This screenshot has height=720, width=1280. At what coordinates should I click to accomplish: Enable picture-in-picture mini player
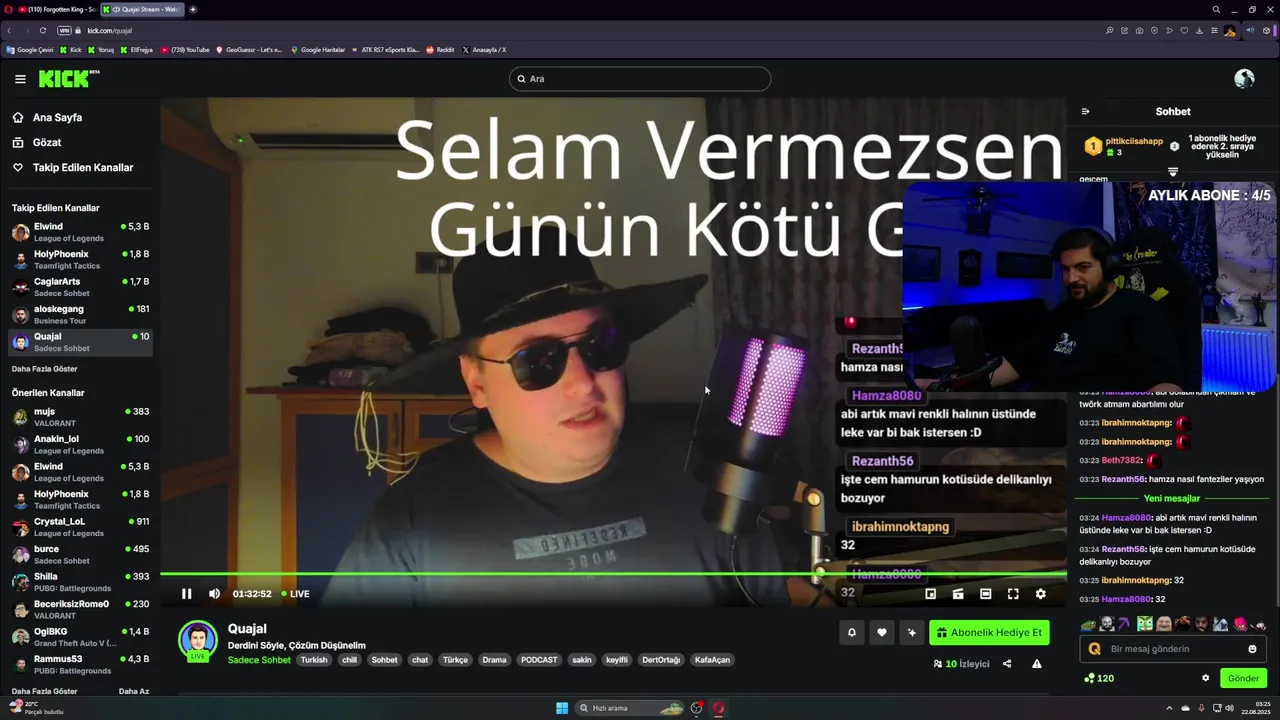930,594
